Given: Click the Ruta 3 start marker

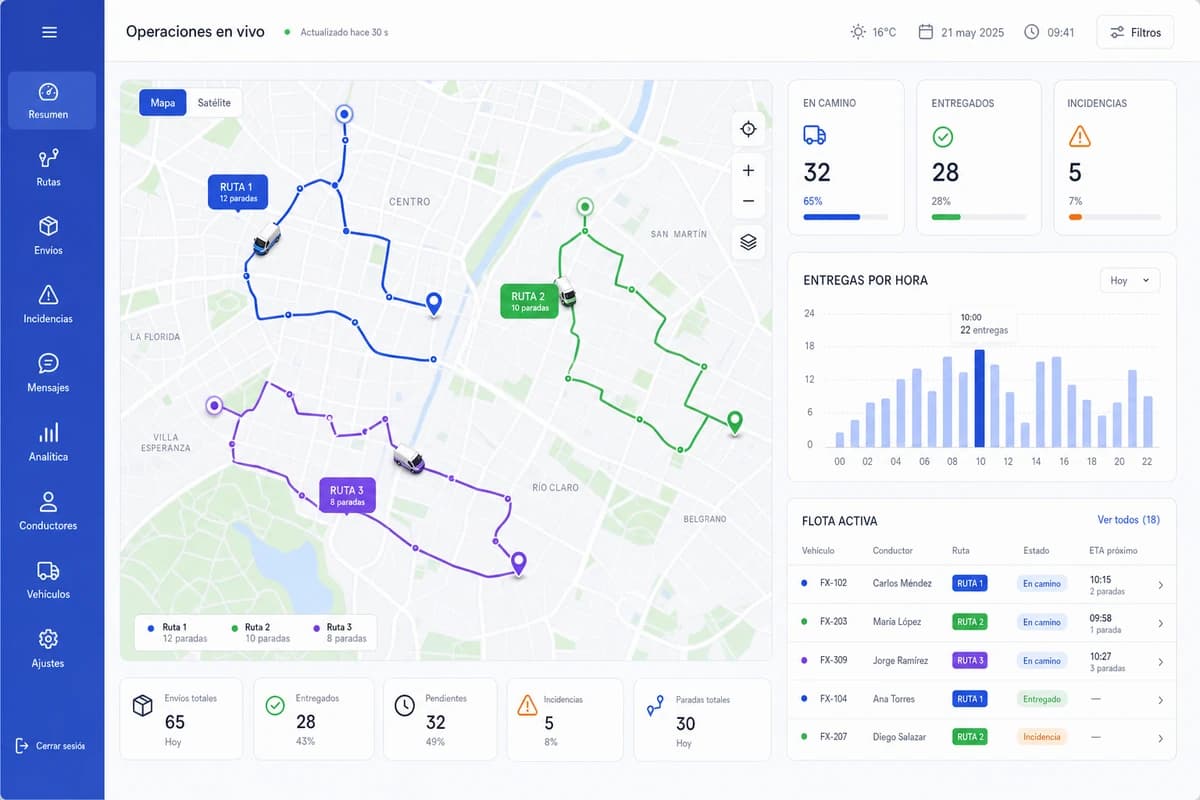Looking at the screenshot, I should coord(214,406).
